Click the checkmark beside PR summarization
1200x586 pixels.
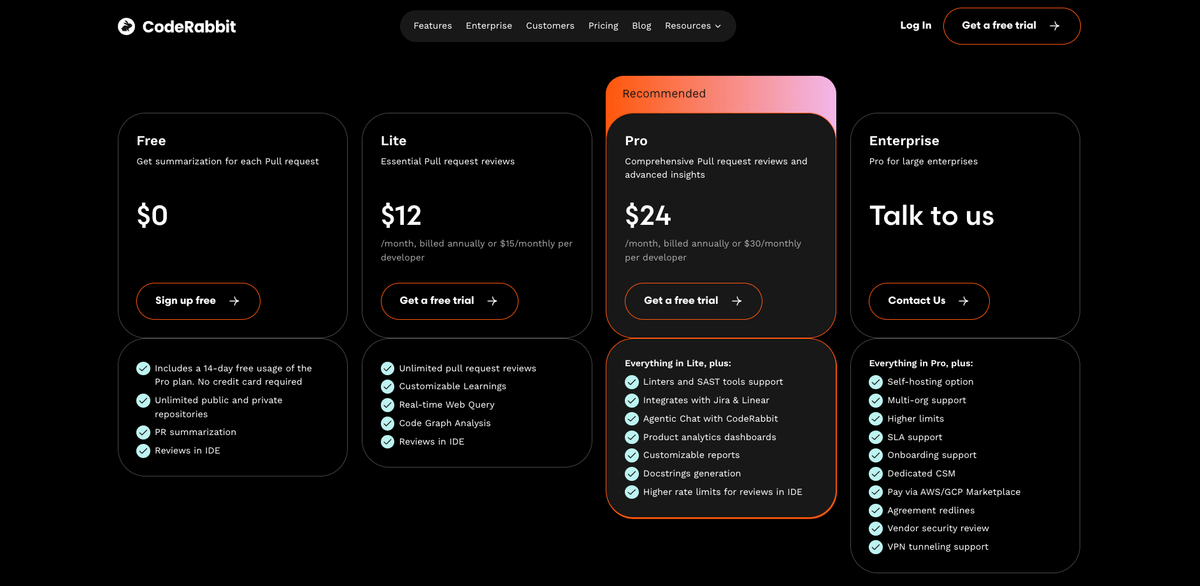click(x=143, y=432)
